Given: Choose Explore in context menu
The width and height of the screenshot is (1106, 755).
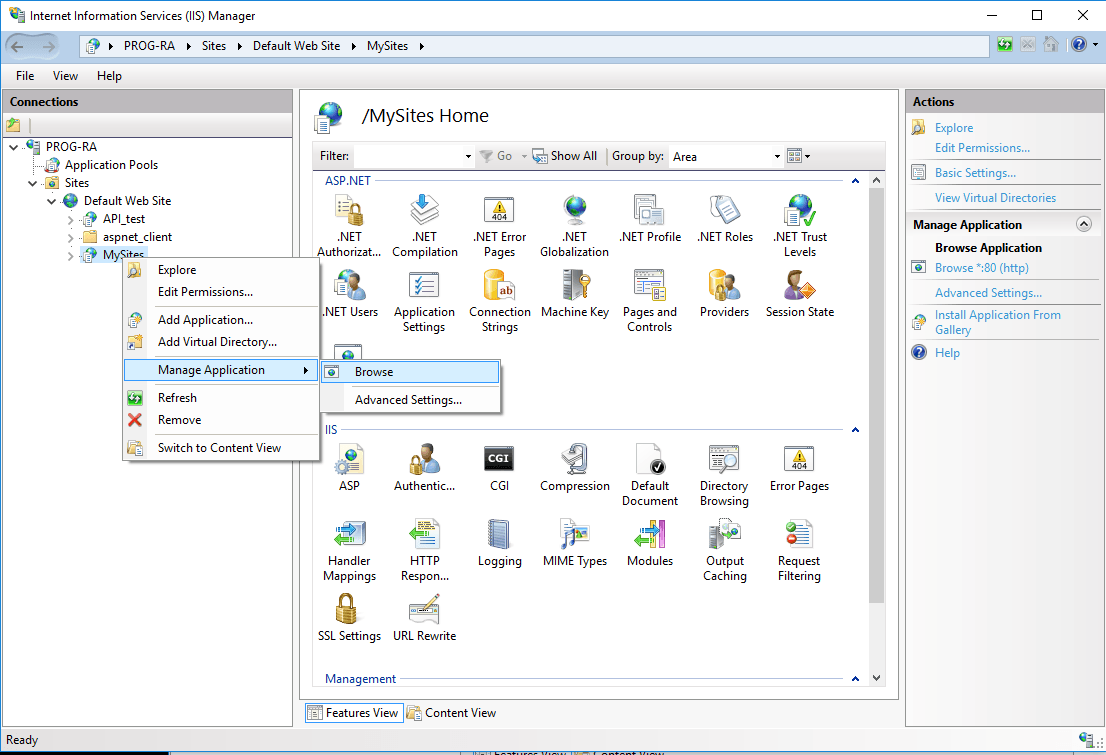Looking at the screenshot, I should point(221,270).
